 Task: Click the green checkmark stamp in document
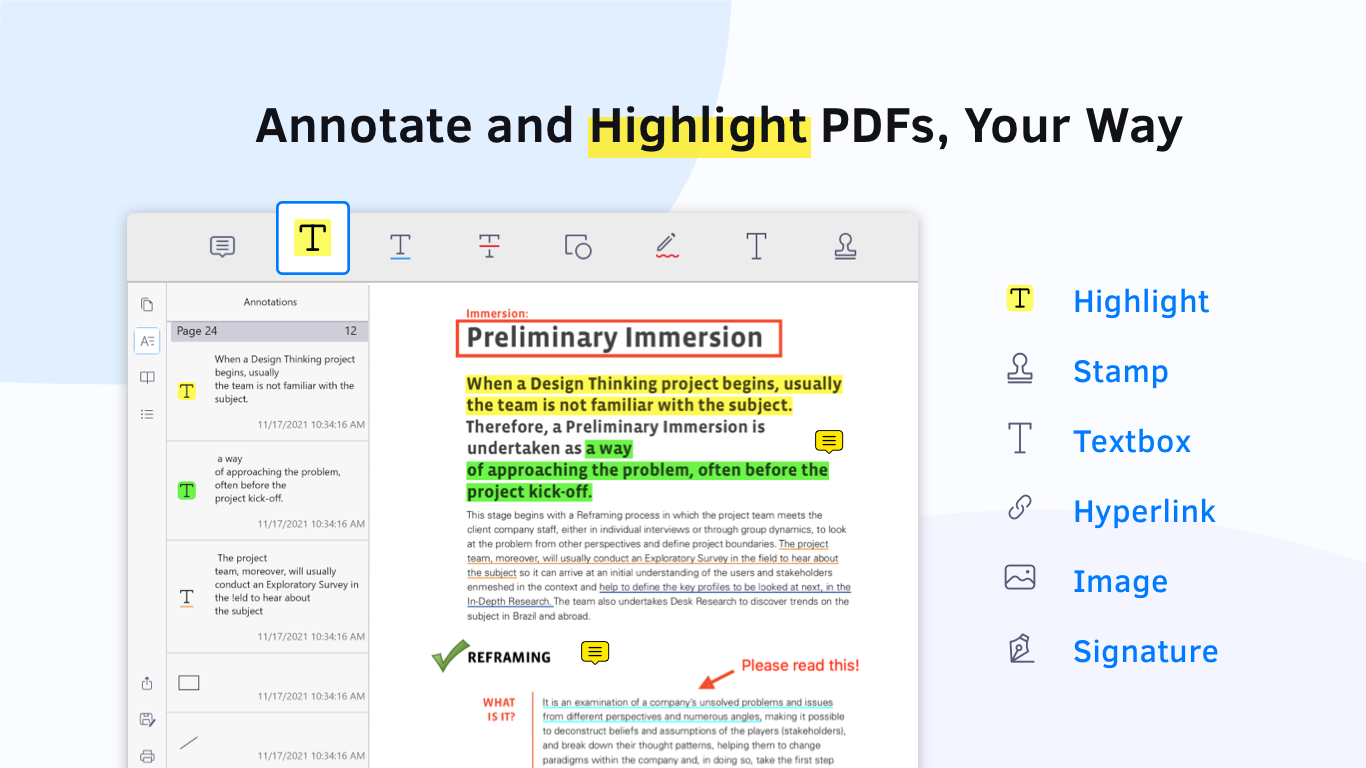point(449,656)
